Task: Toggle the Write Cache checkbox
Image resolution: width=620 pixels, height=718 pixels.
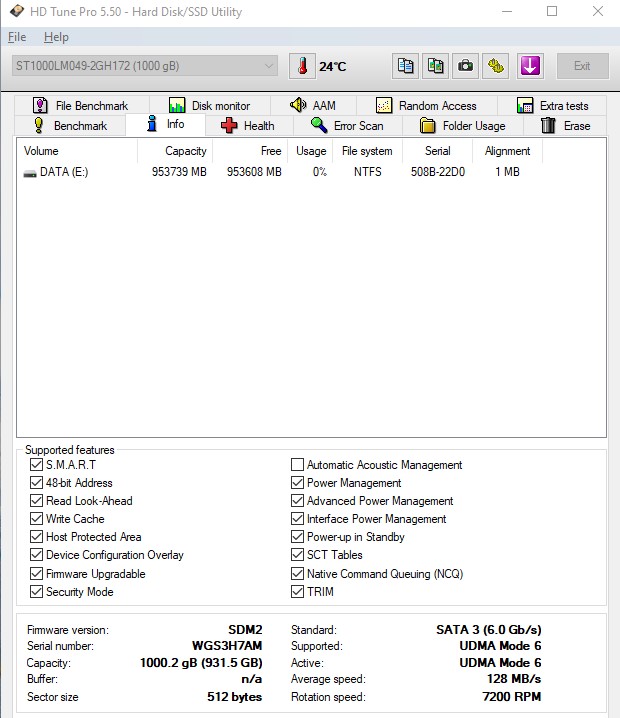Action: pyautogui.click(x=36, y=519)
